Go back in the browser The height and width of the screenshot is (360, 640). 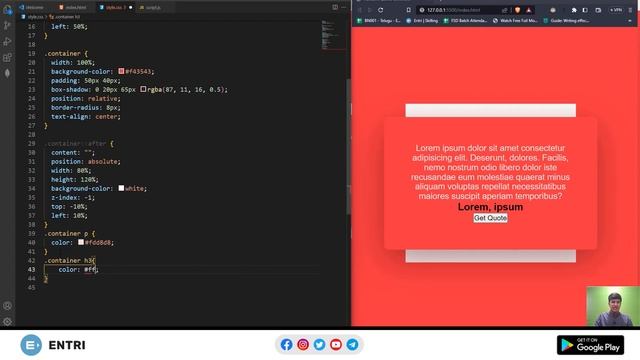[x=360, y=10]
